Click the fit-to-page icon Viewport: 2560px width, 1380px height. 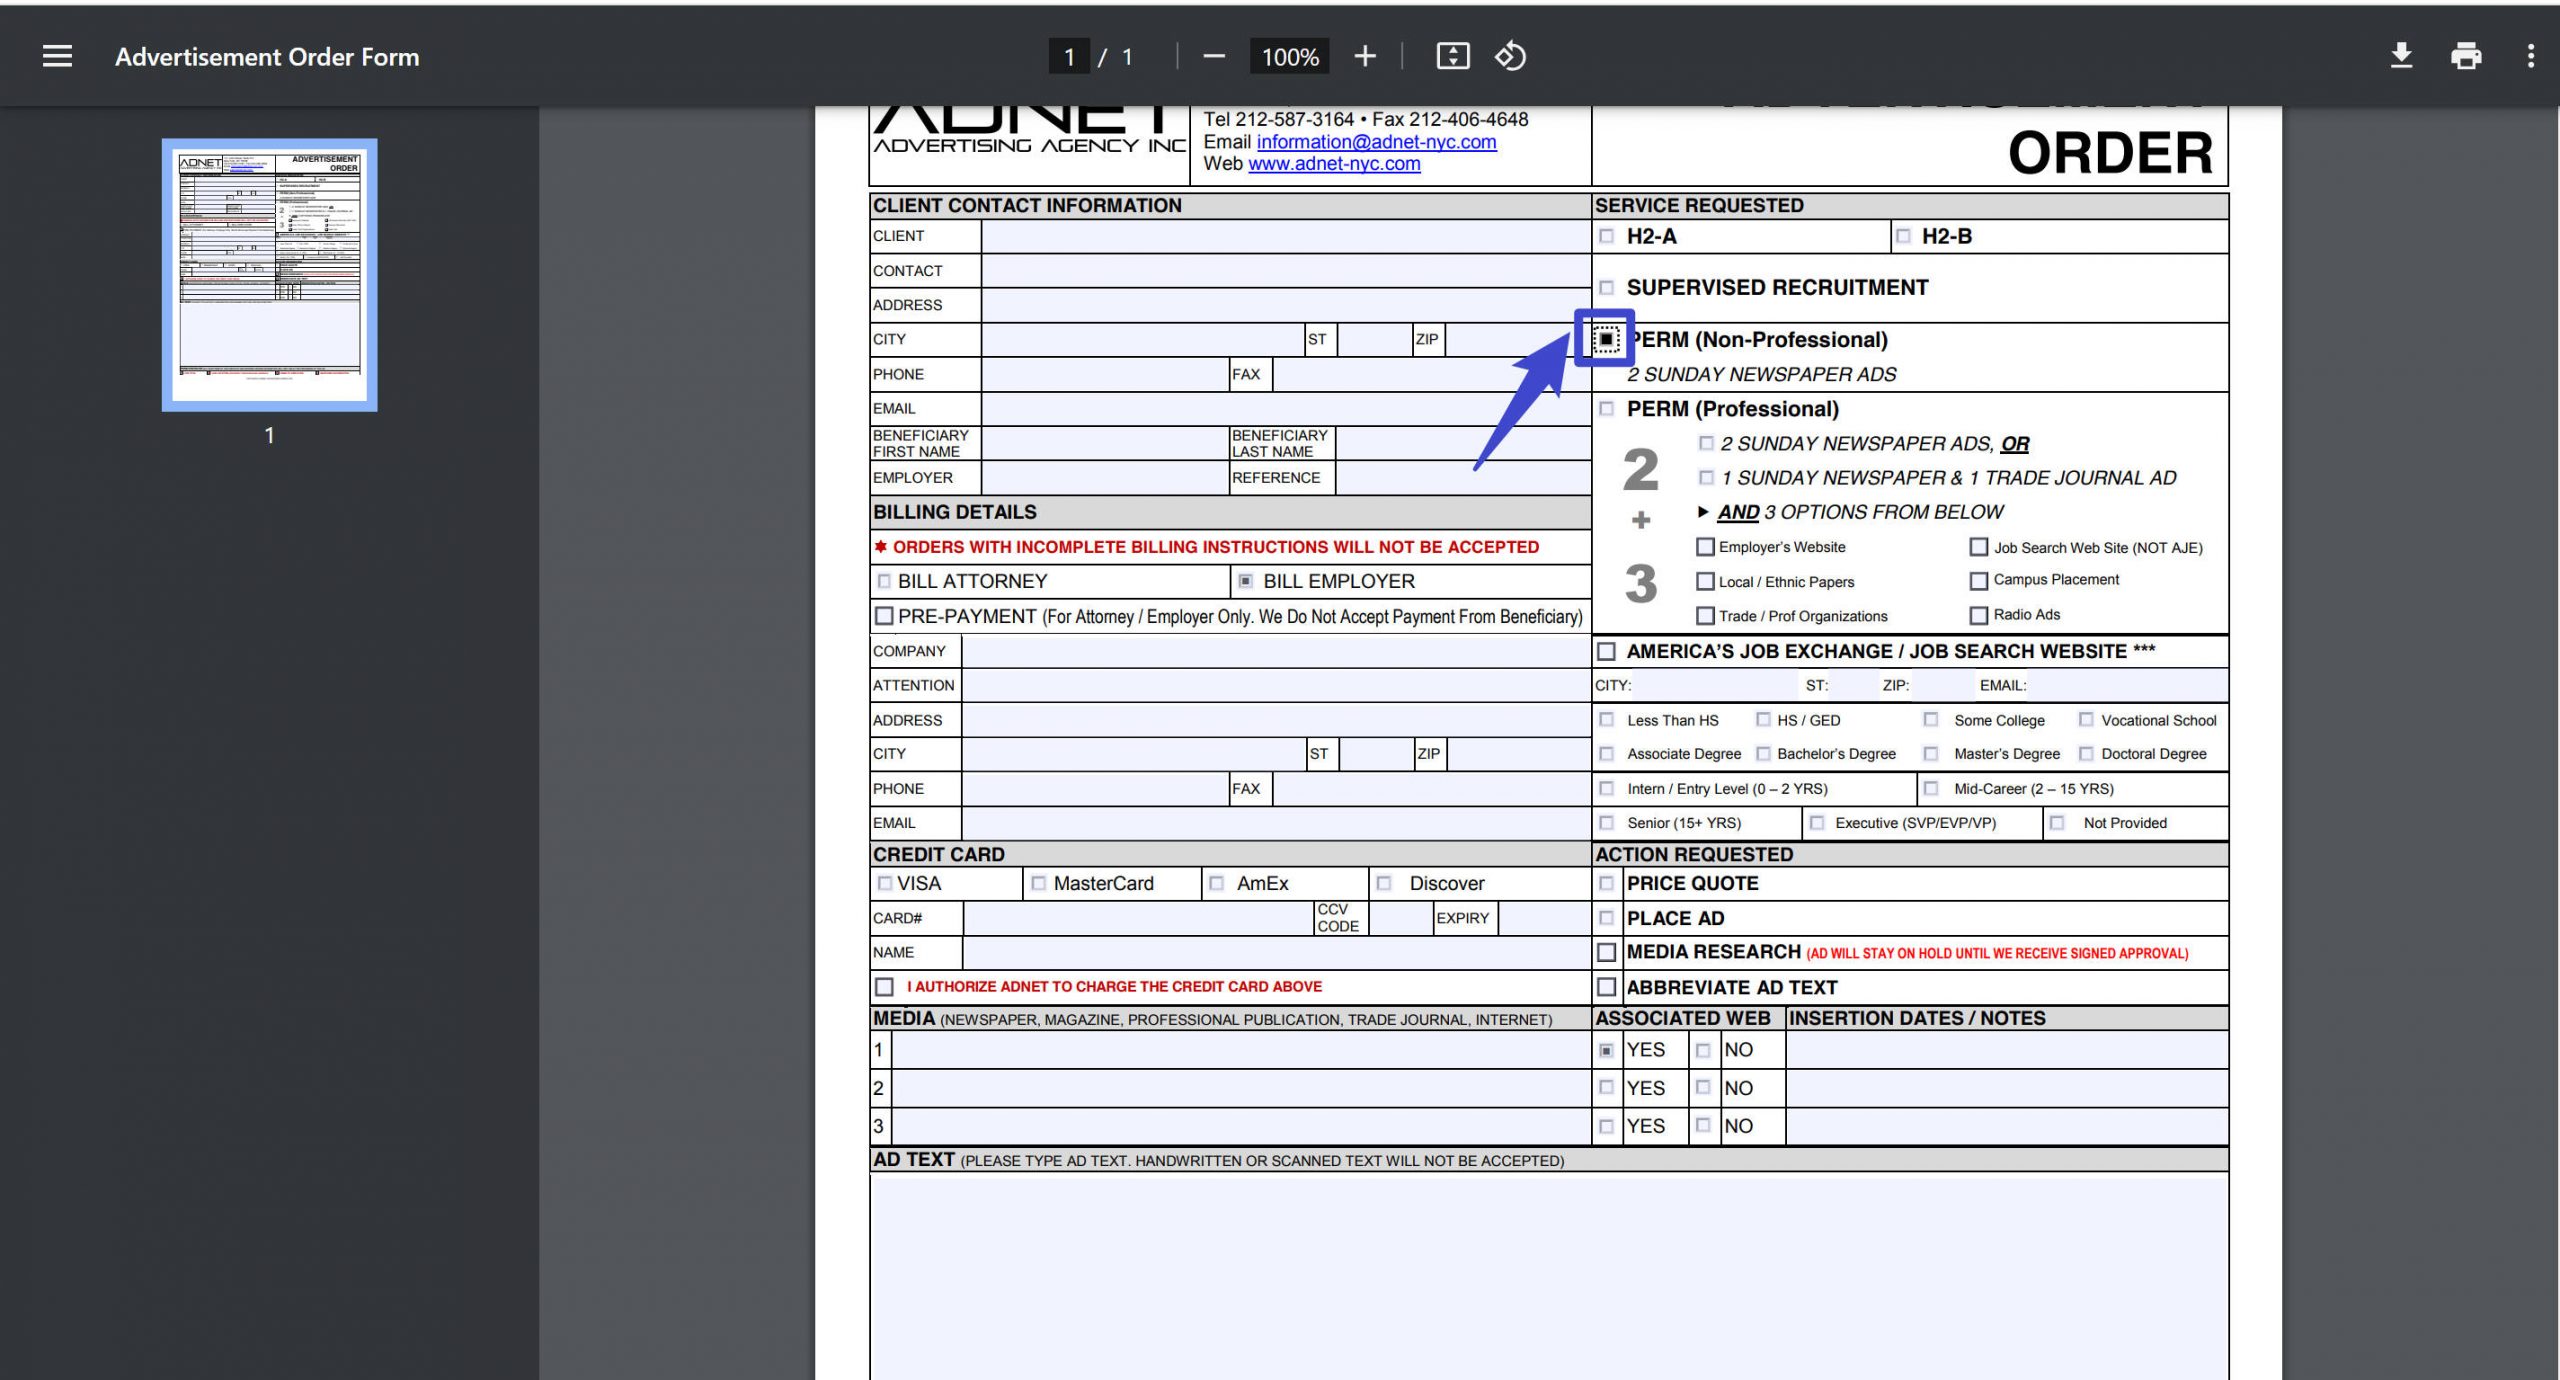coord(1453,55)
